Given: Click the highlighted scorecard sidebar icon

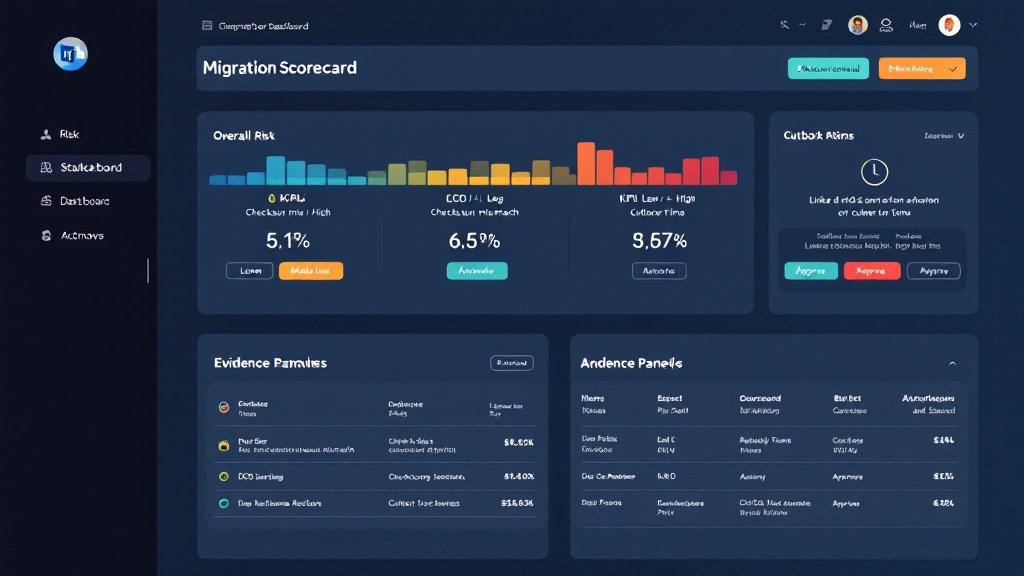Looking at the screenshot, I should coord(46,168).
